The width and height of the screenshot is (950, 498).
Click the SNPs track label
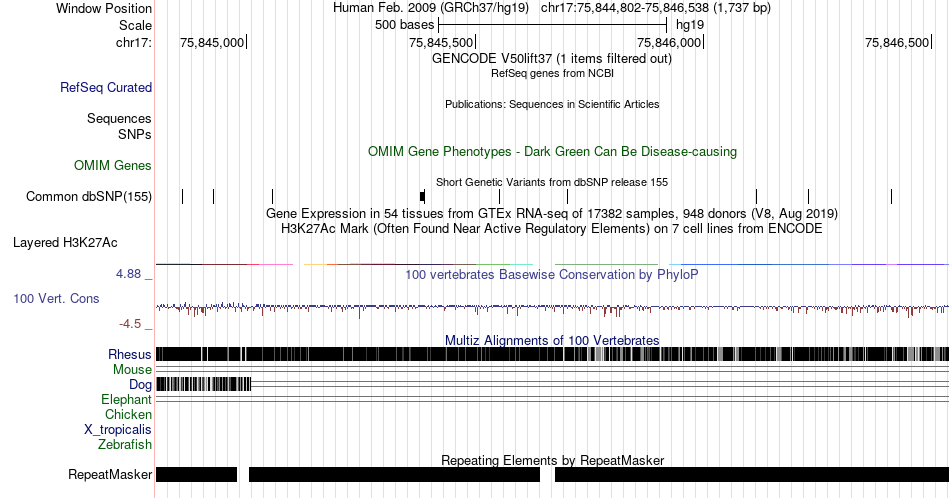pyautogui.click(x=135, y=134)
